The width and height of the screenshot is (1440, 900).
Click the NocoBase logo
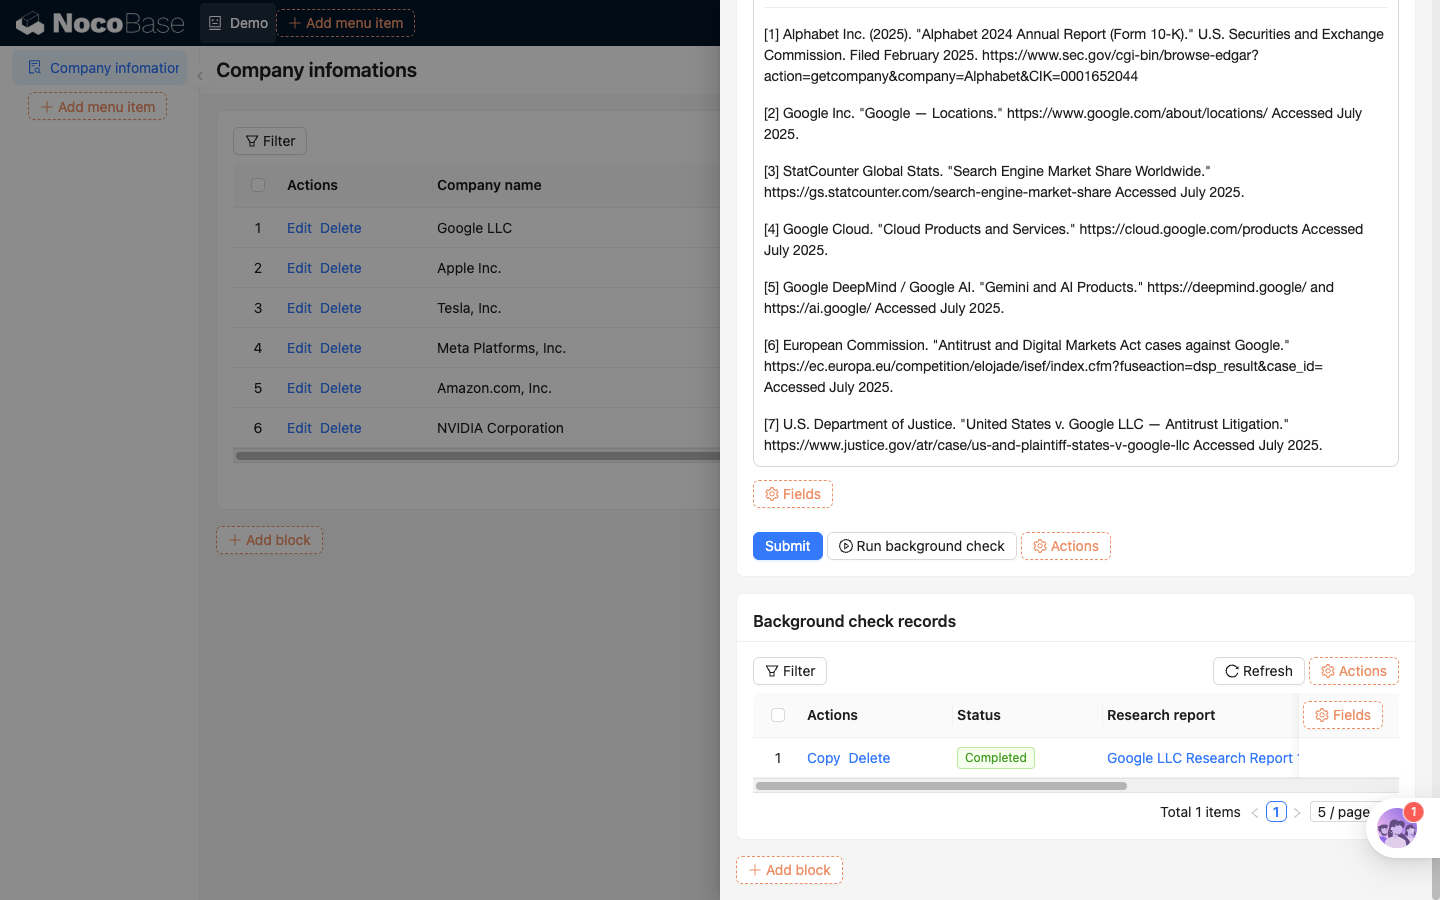click(100, 22)
